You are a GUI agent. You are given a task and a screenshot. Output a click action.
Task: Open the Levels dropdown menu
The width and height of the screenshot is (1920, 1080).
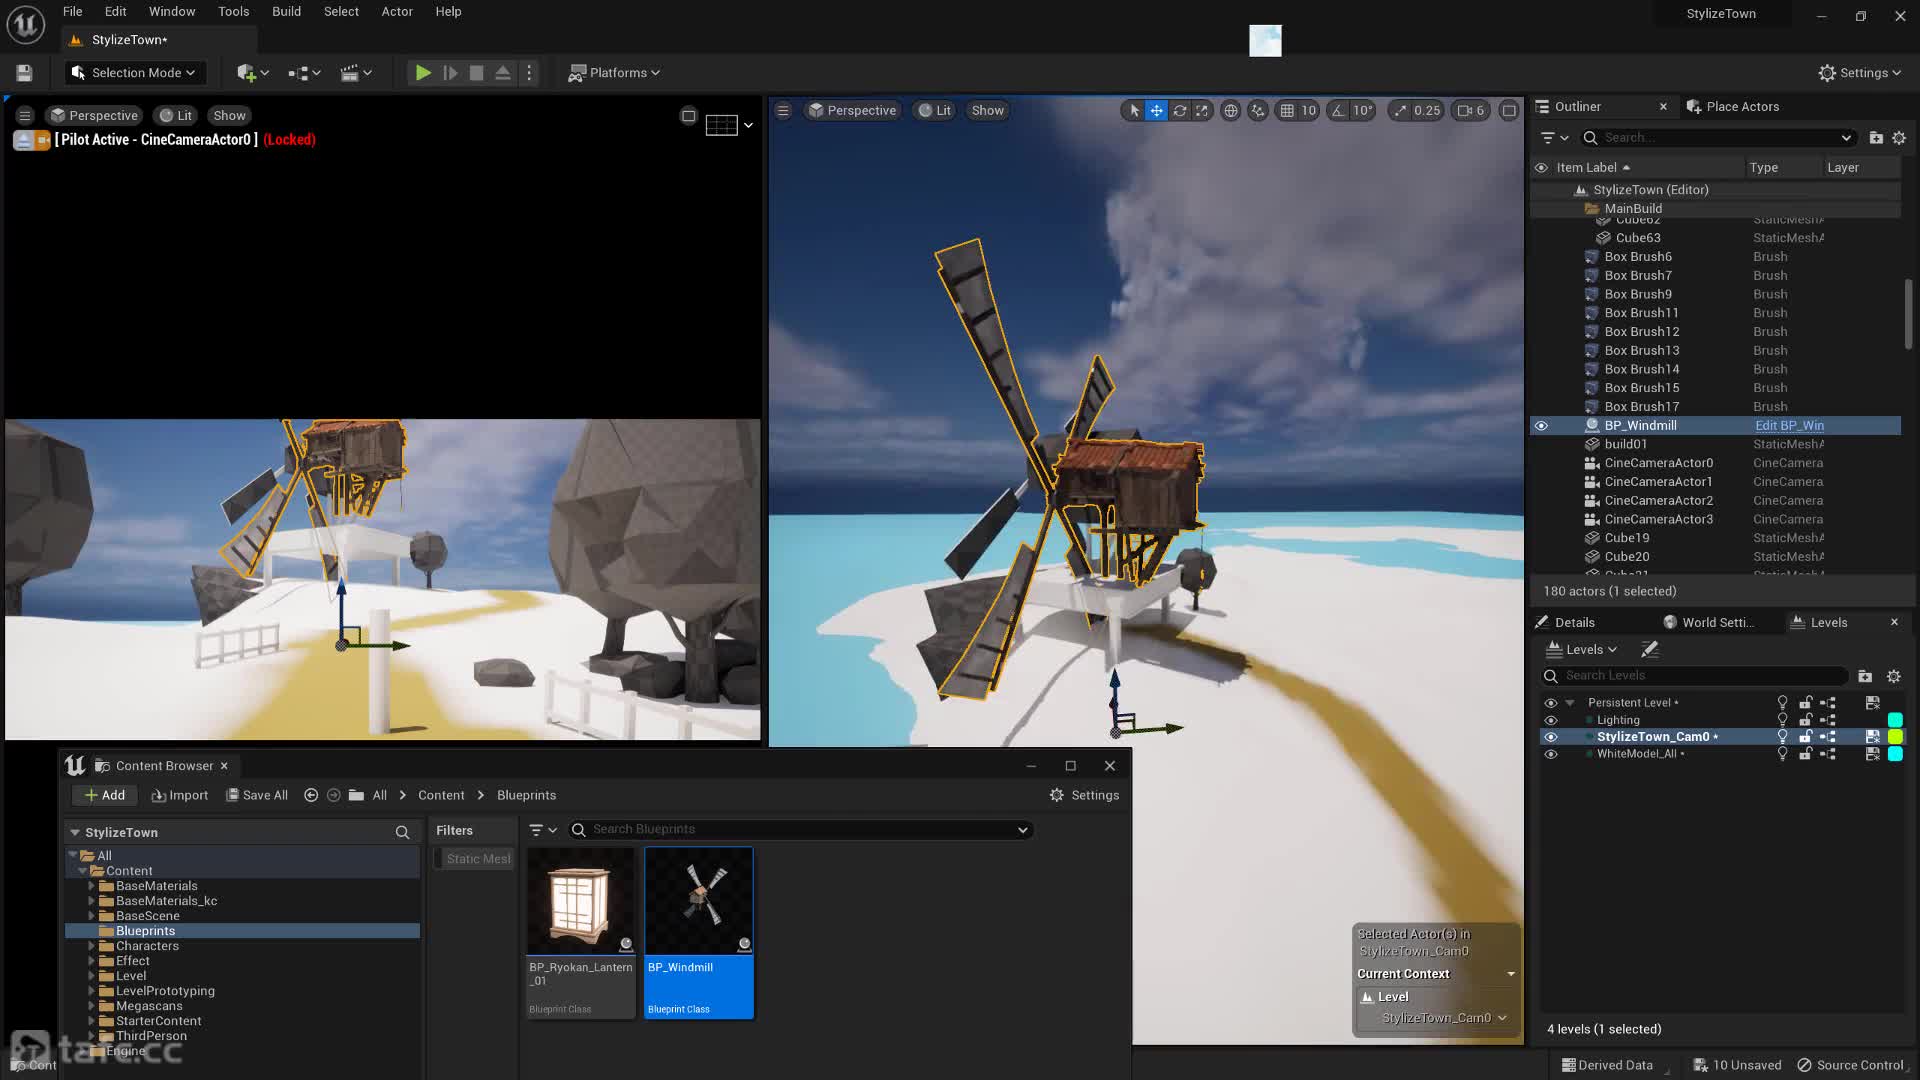[1582, 650]
